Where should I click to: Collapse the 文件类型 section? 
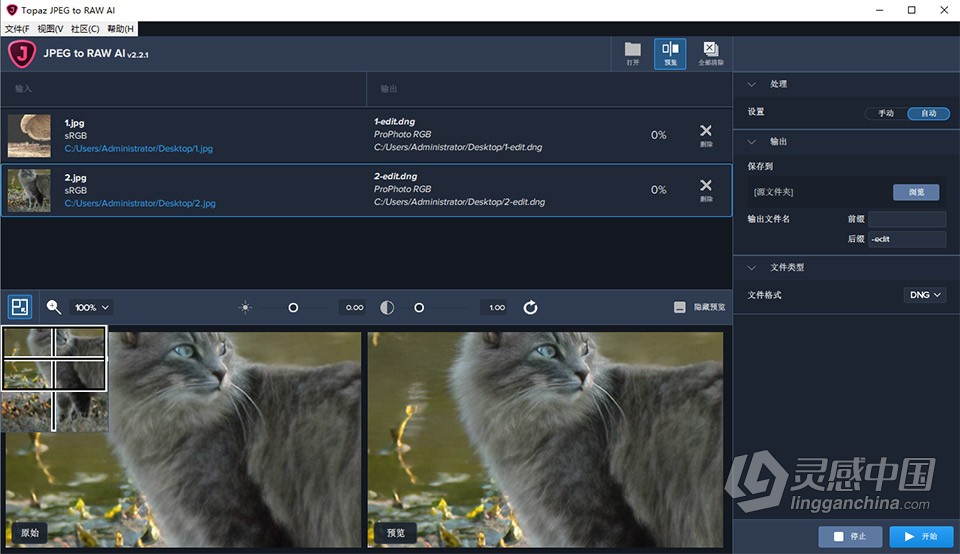[752, 268]
